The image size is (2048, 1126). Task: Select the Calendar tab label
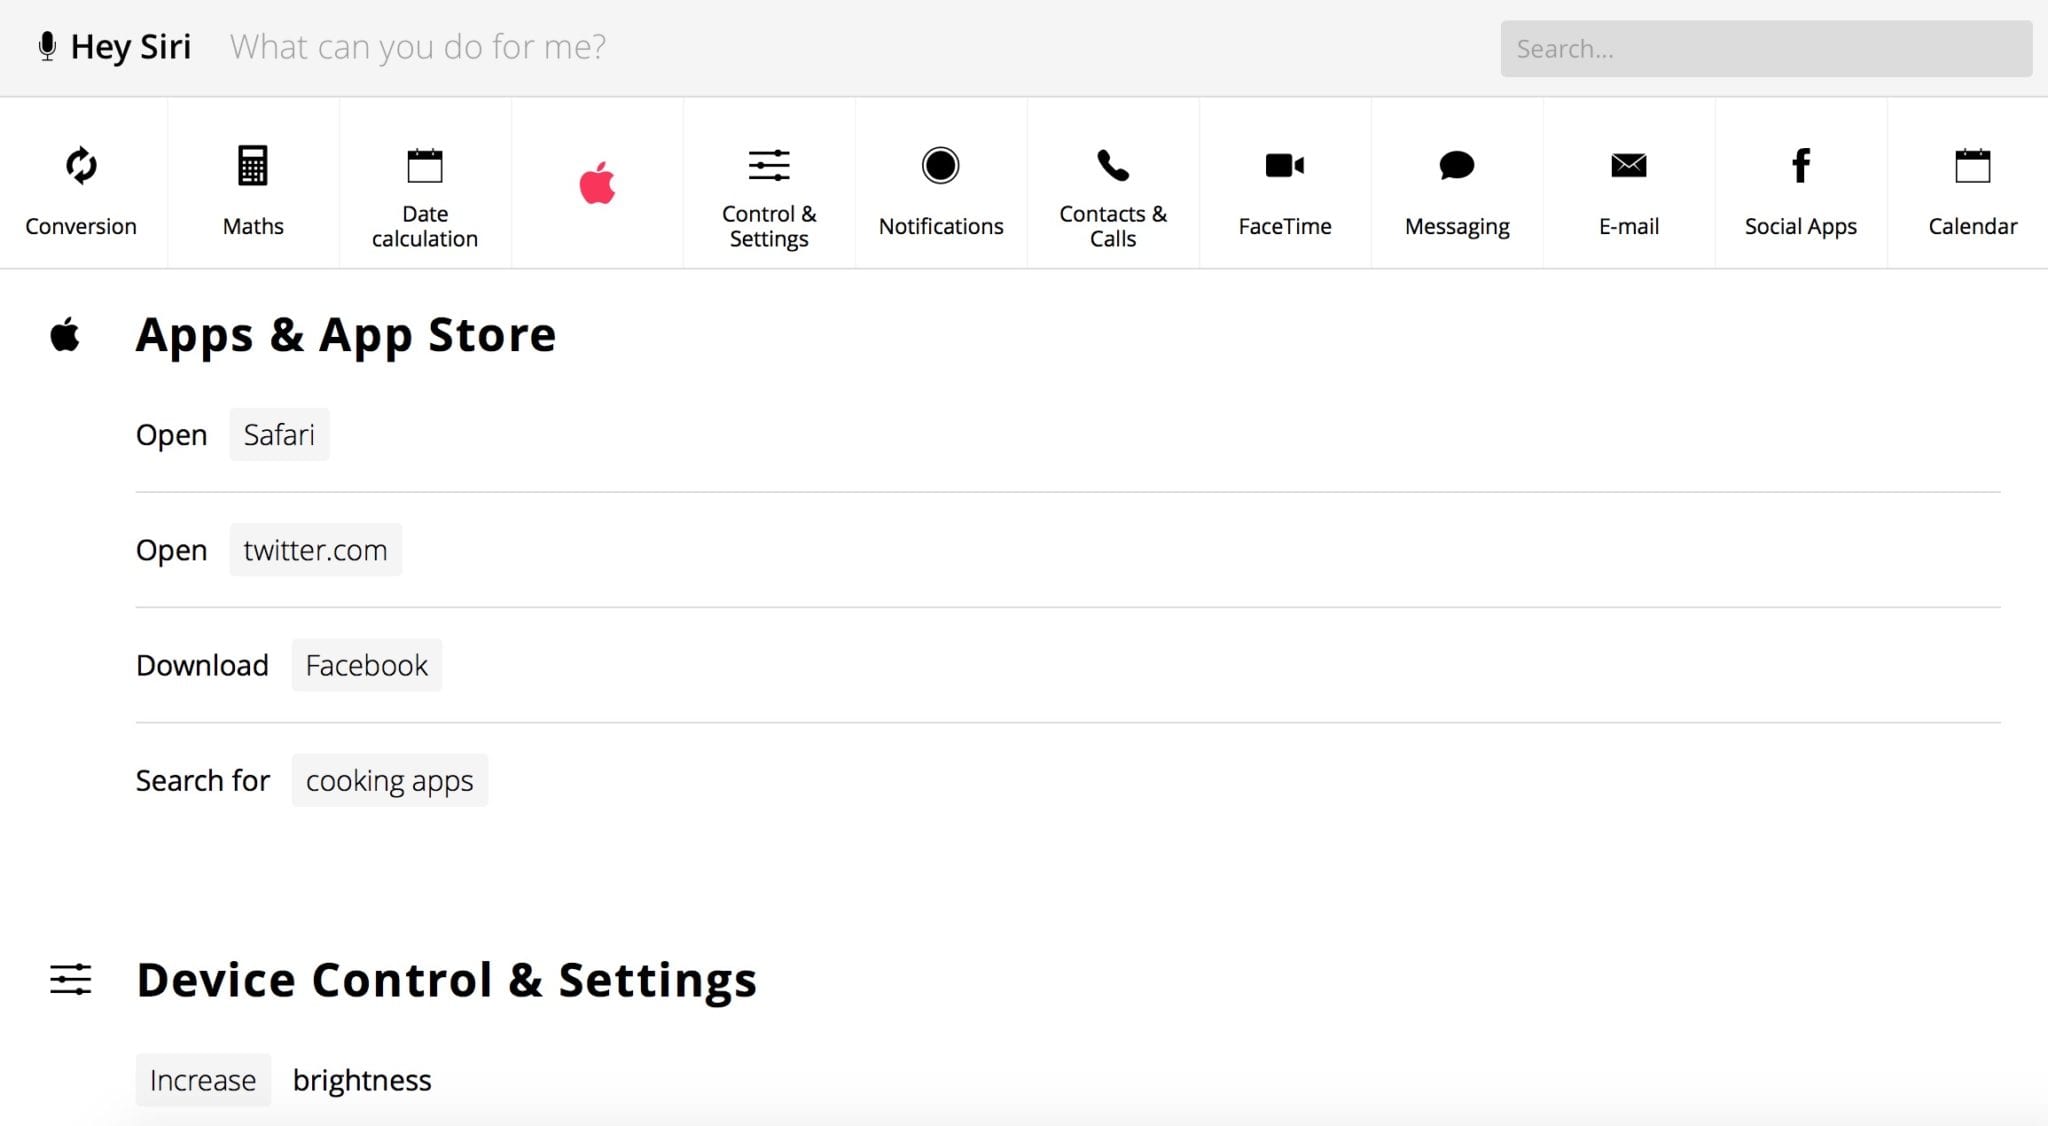coord(1973,226)
